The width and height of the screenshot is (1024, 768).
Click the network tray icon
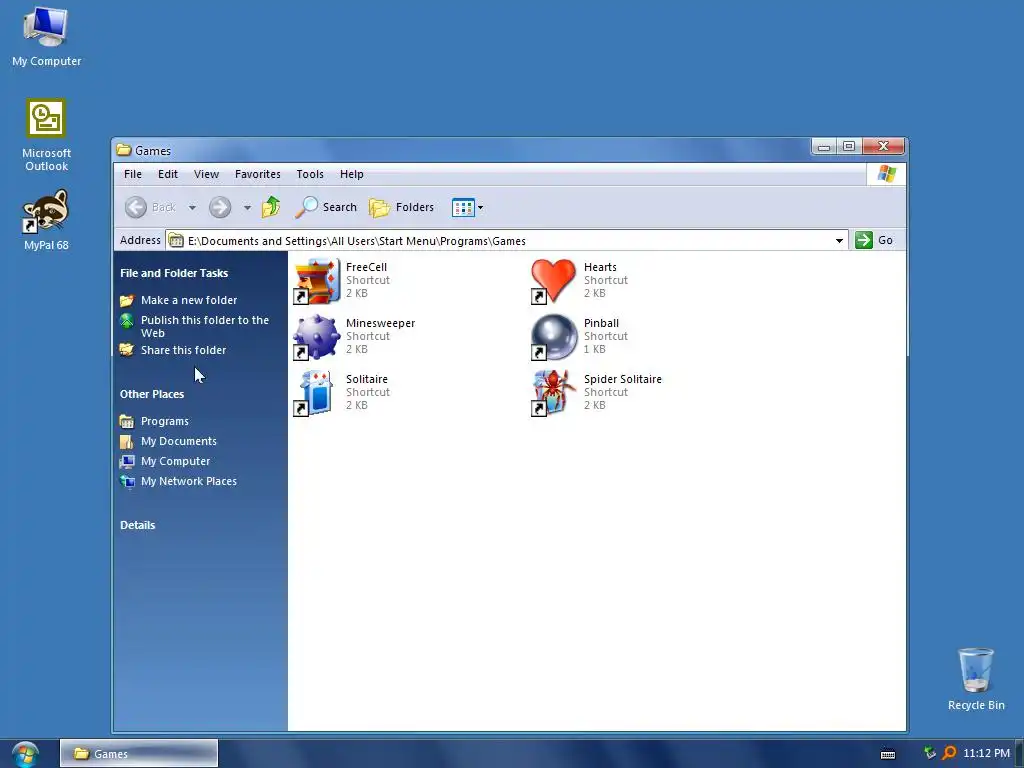click(929, 754)
